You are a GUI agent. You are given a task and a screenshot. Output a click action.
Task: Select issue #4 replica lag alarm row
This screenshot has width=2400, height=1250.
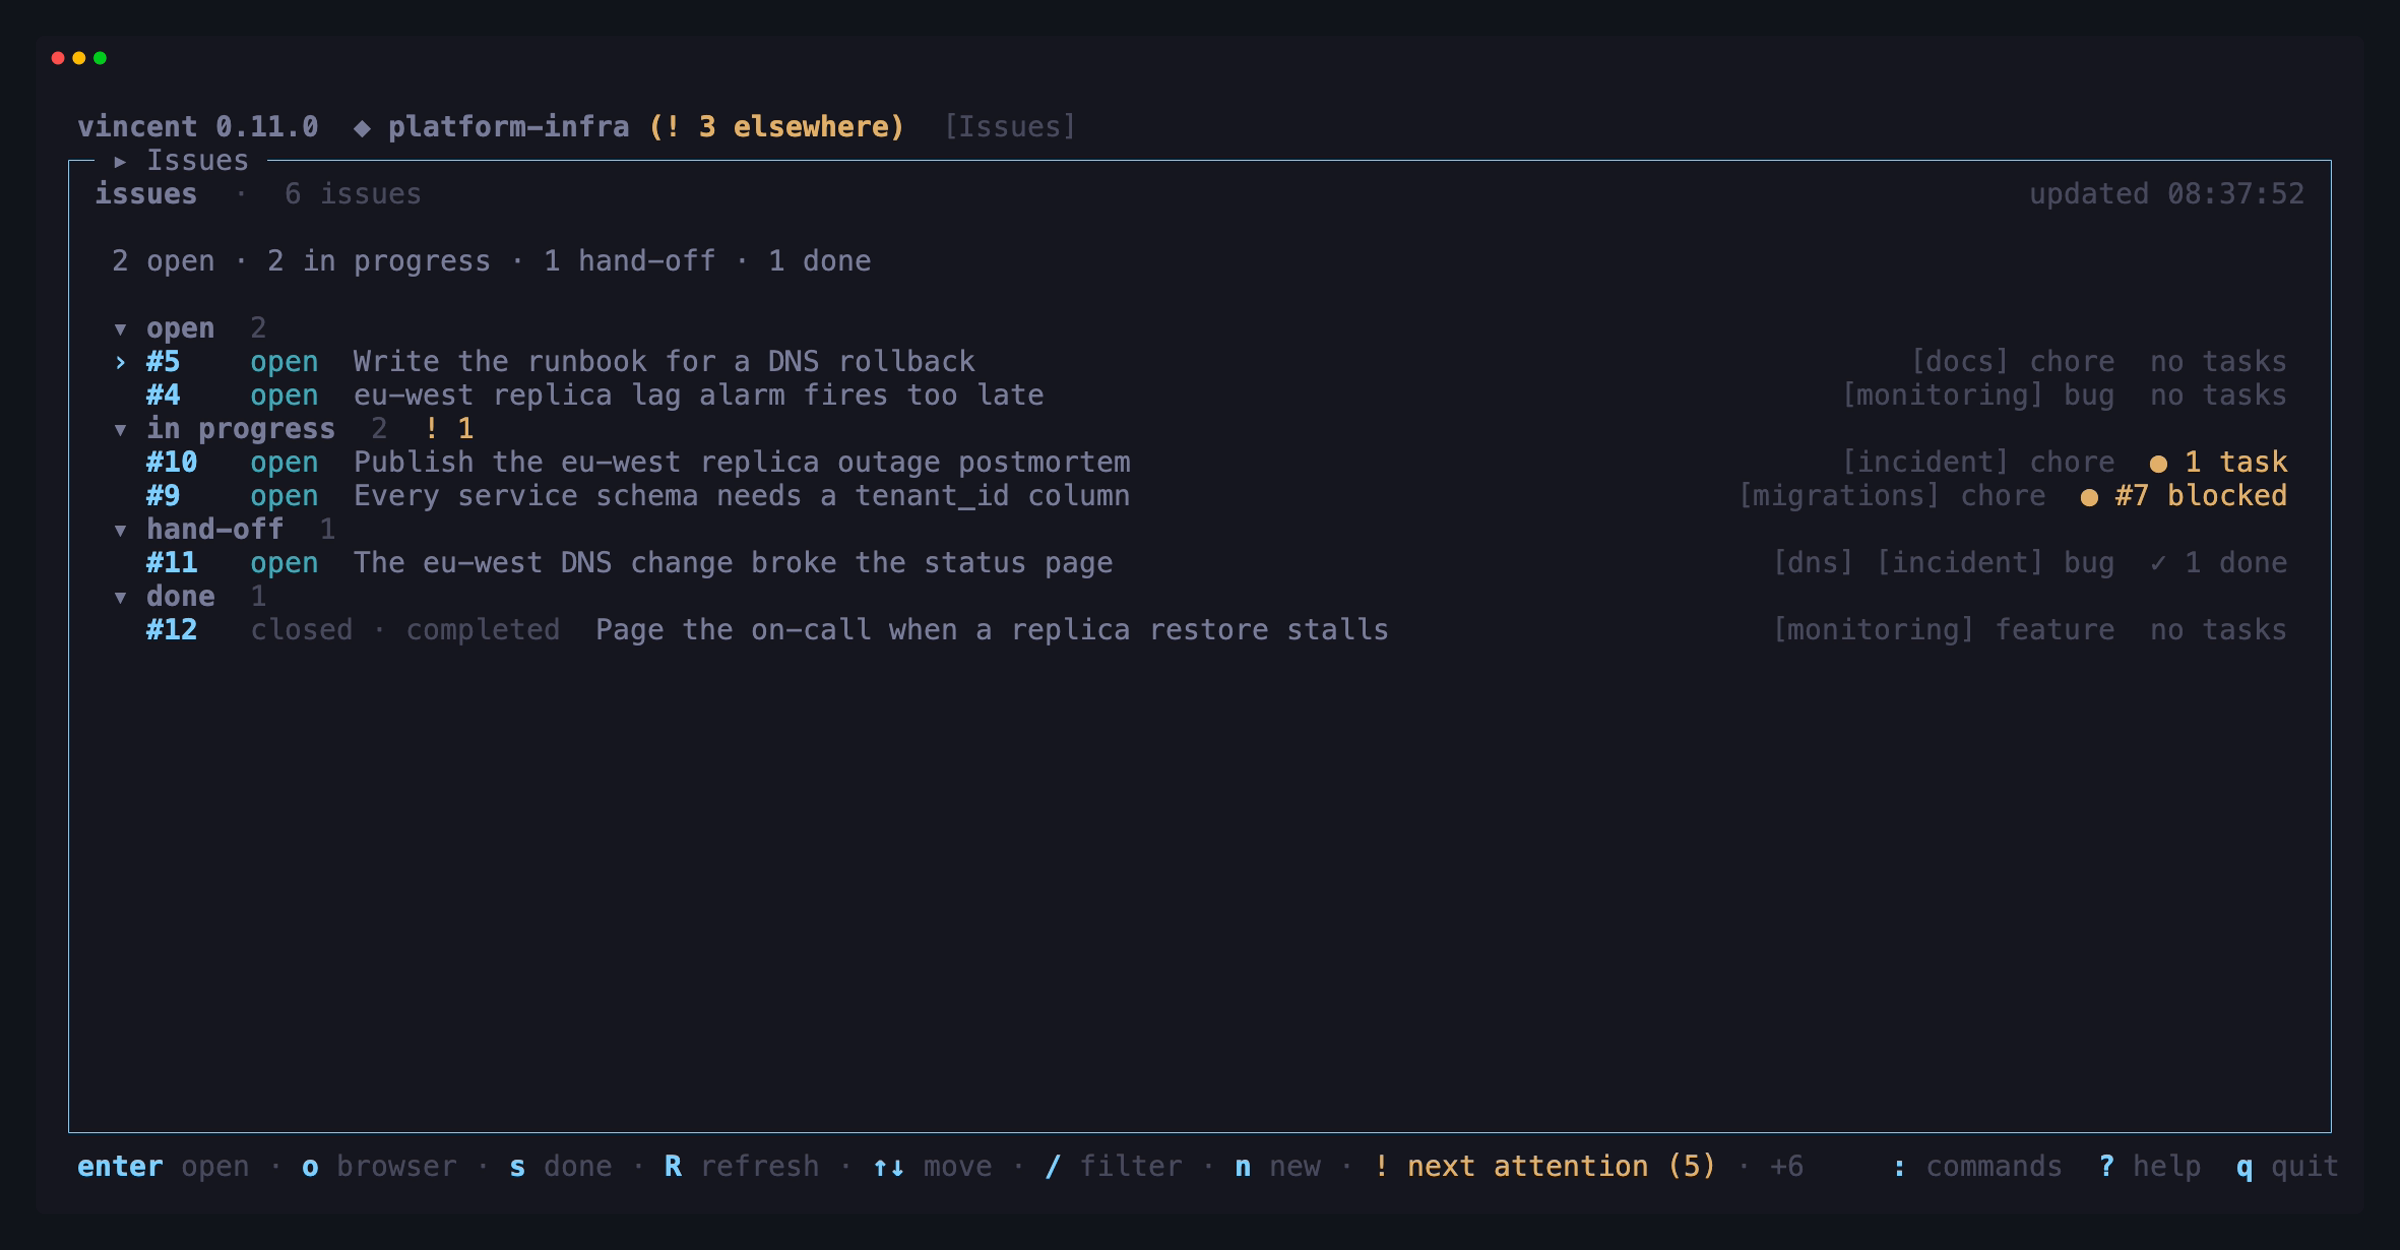point(1200,396)
